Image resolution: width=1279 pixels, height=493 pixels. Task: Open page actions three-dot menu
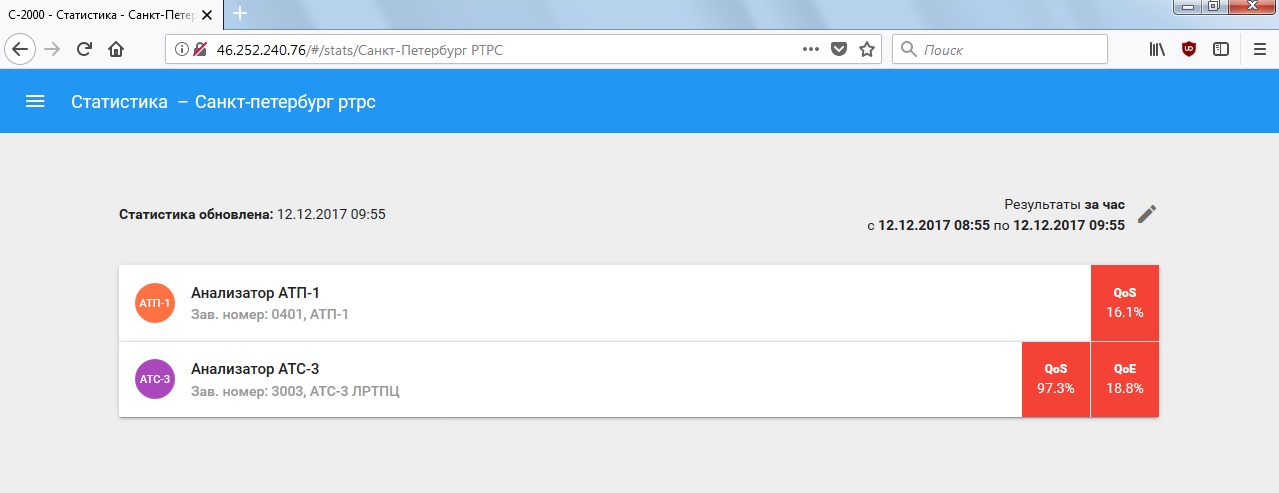[811, 49]
